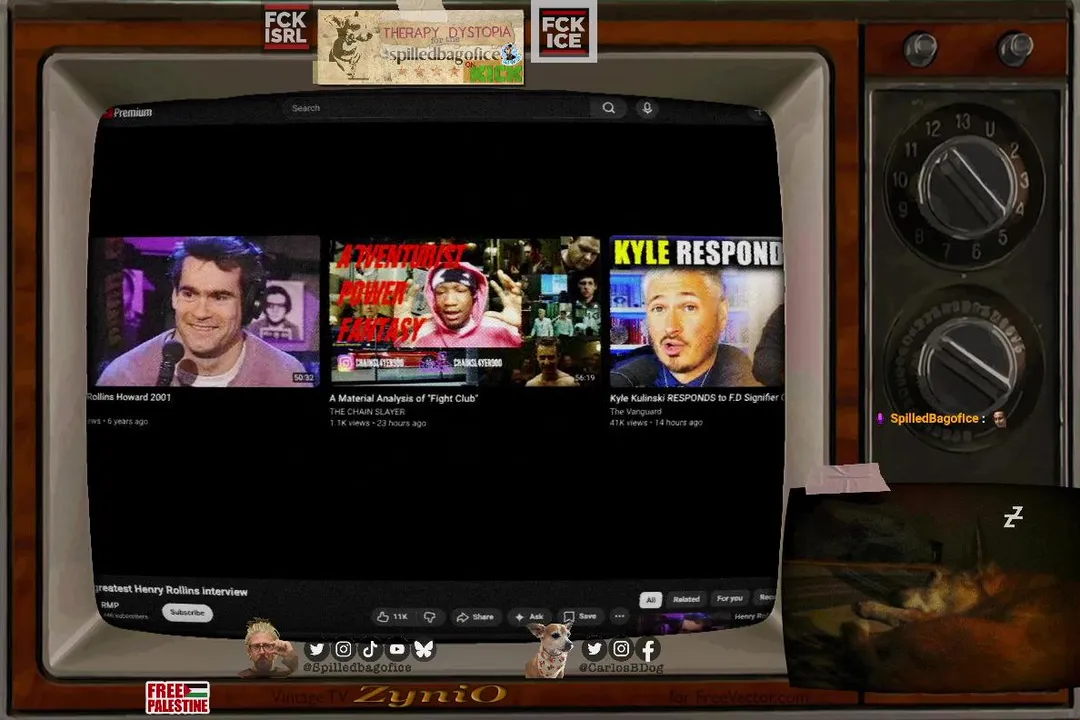Click the SpilledBagofIce chat username
This screenshot has width=1080, height=720.
[934, 418]
